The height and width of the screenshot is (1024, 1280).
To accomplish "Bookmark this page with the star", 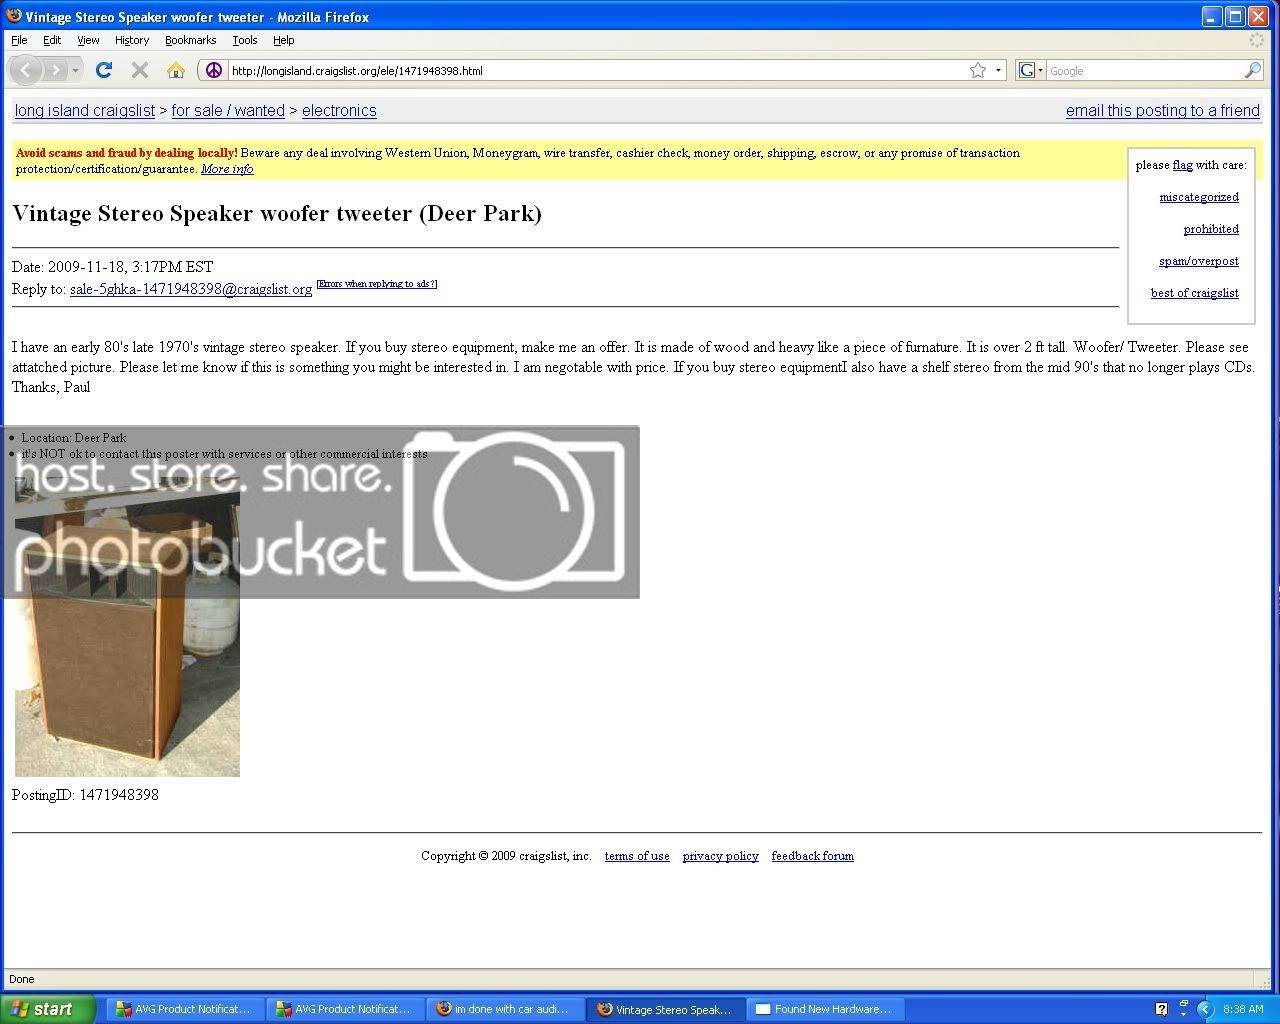I will (x=978, y=70).
